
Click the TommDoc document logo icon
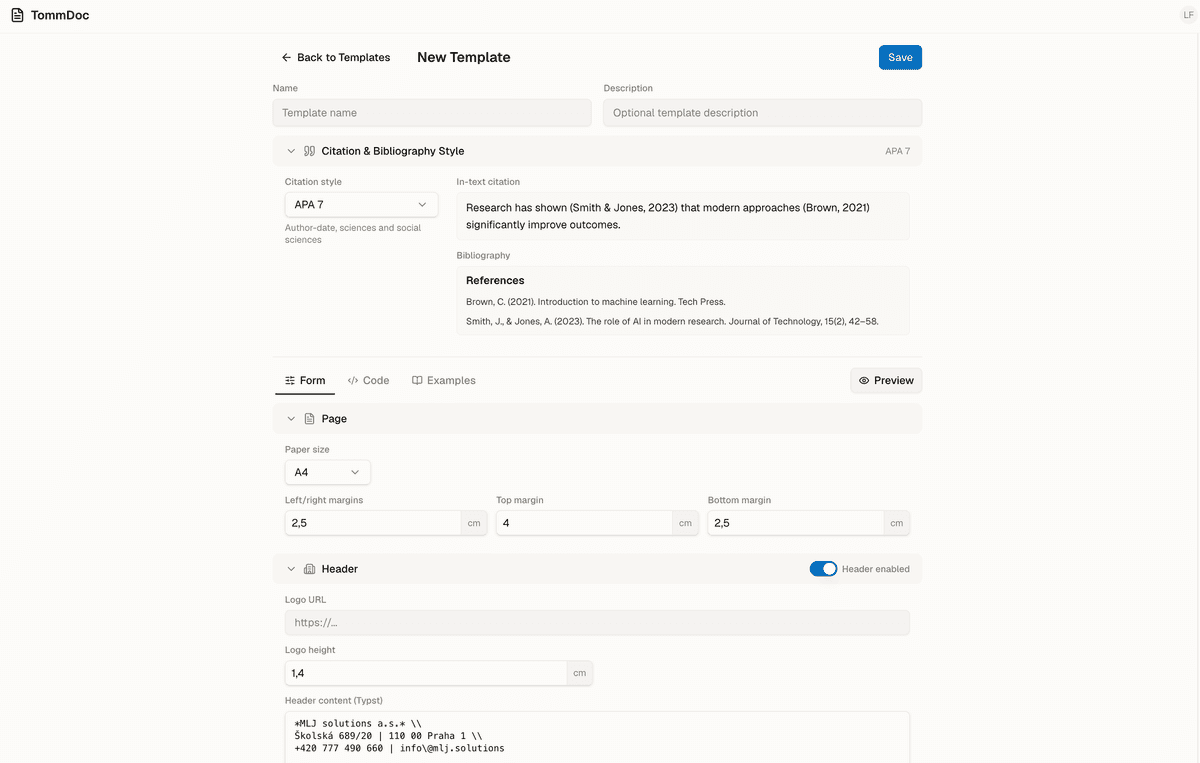(x=17, y=15)
